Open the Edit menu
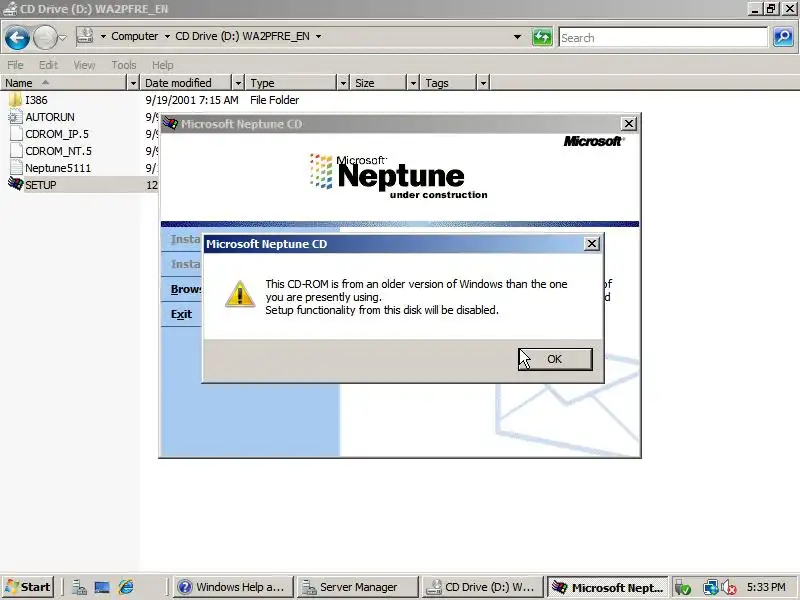This screenshot has height=600, width=800. click(48, 65)
